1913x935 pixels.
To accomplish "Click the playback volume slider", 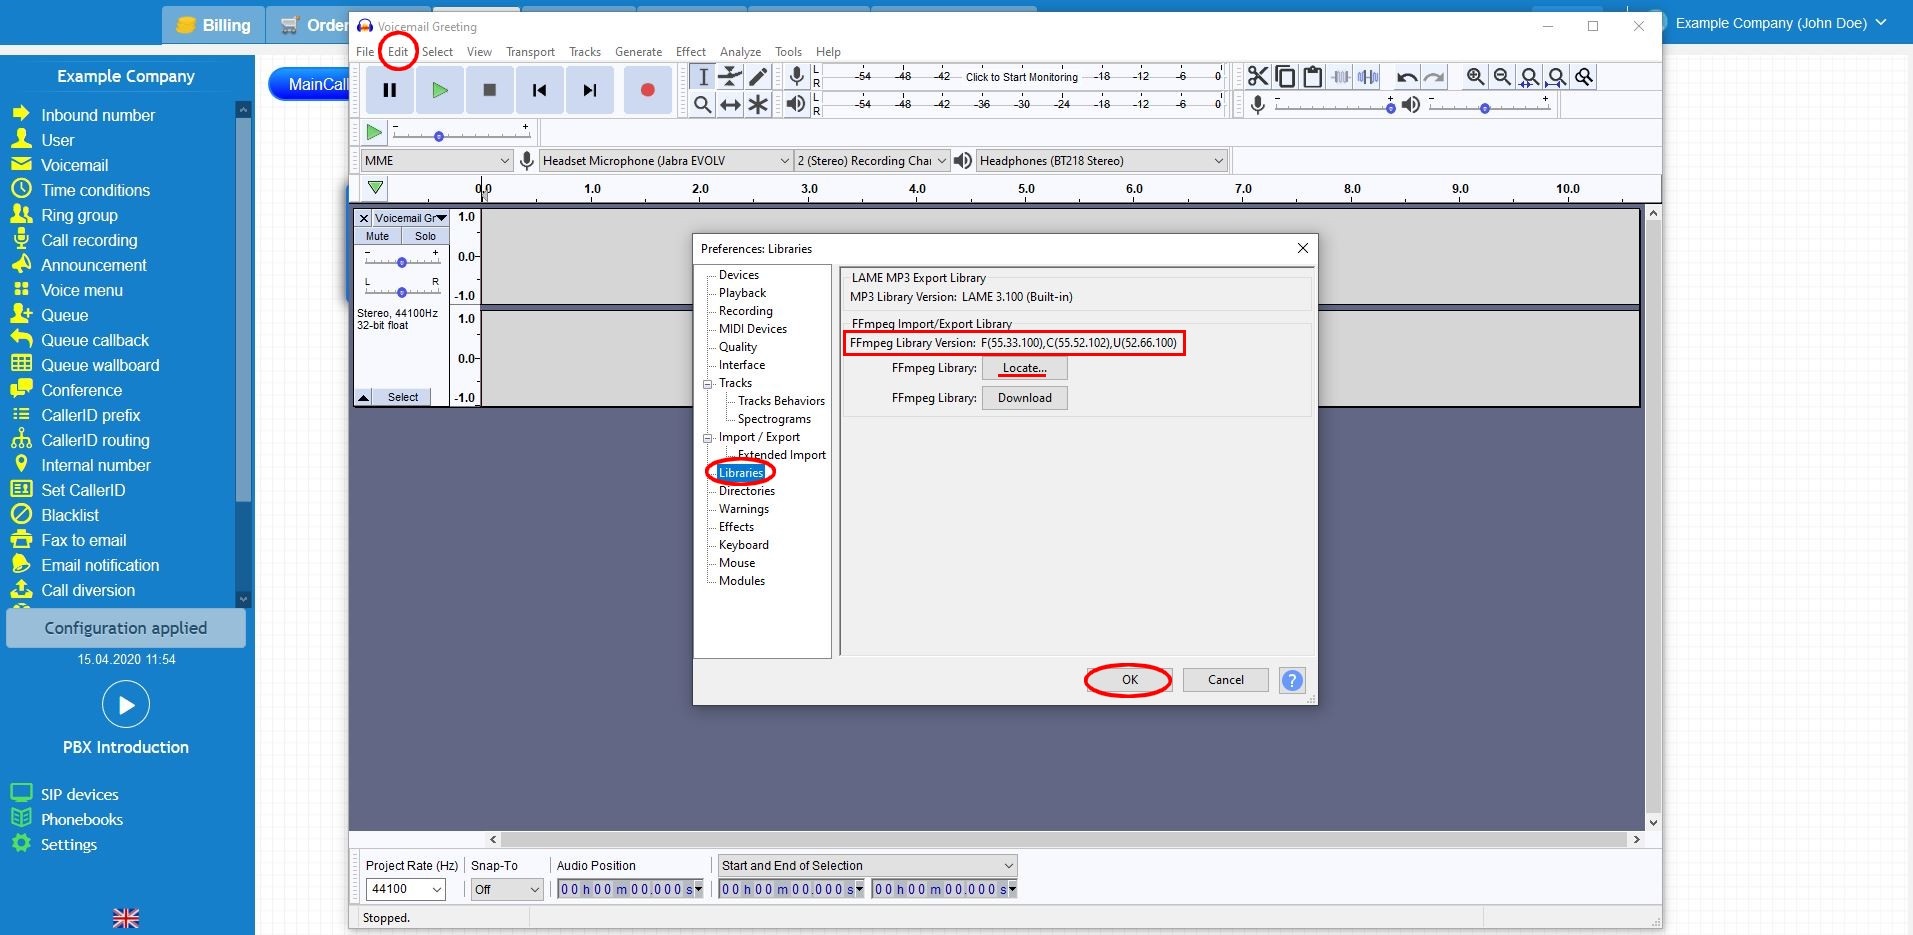I will [1489, 105].
